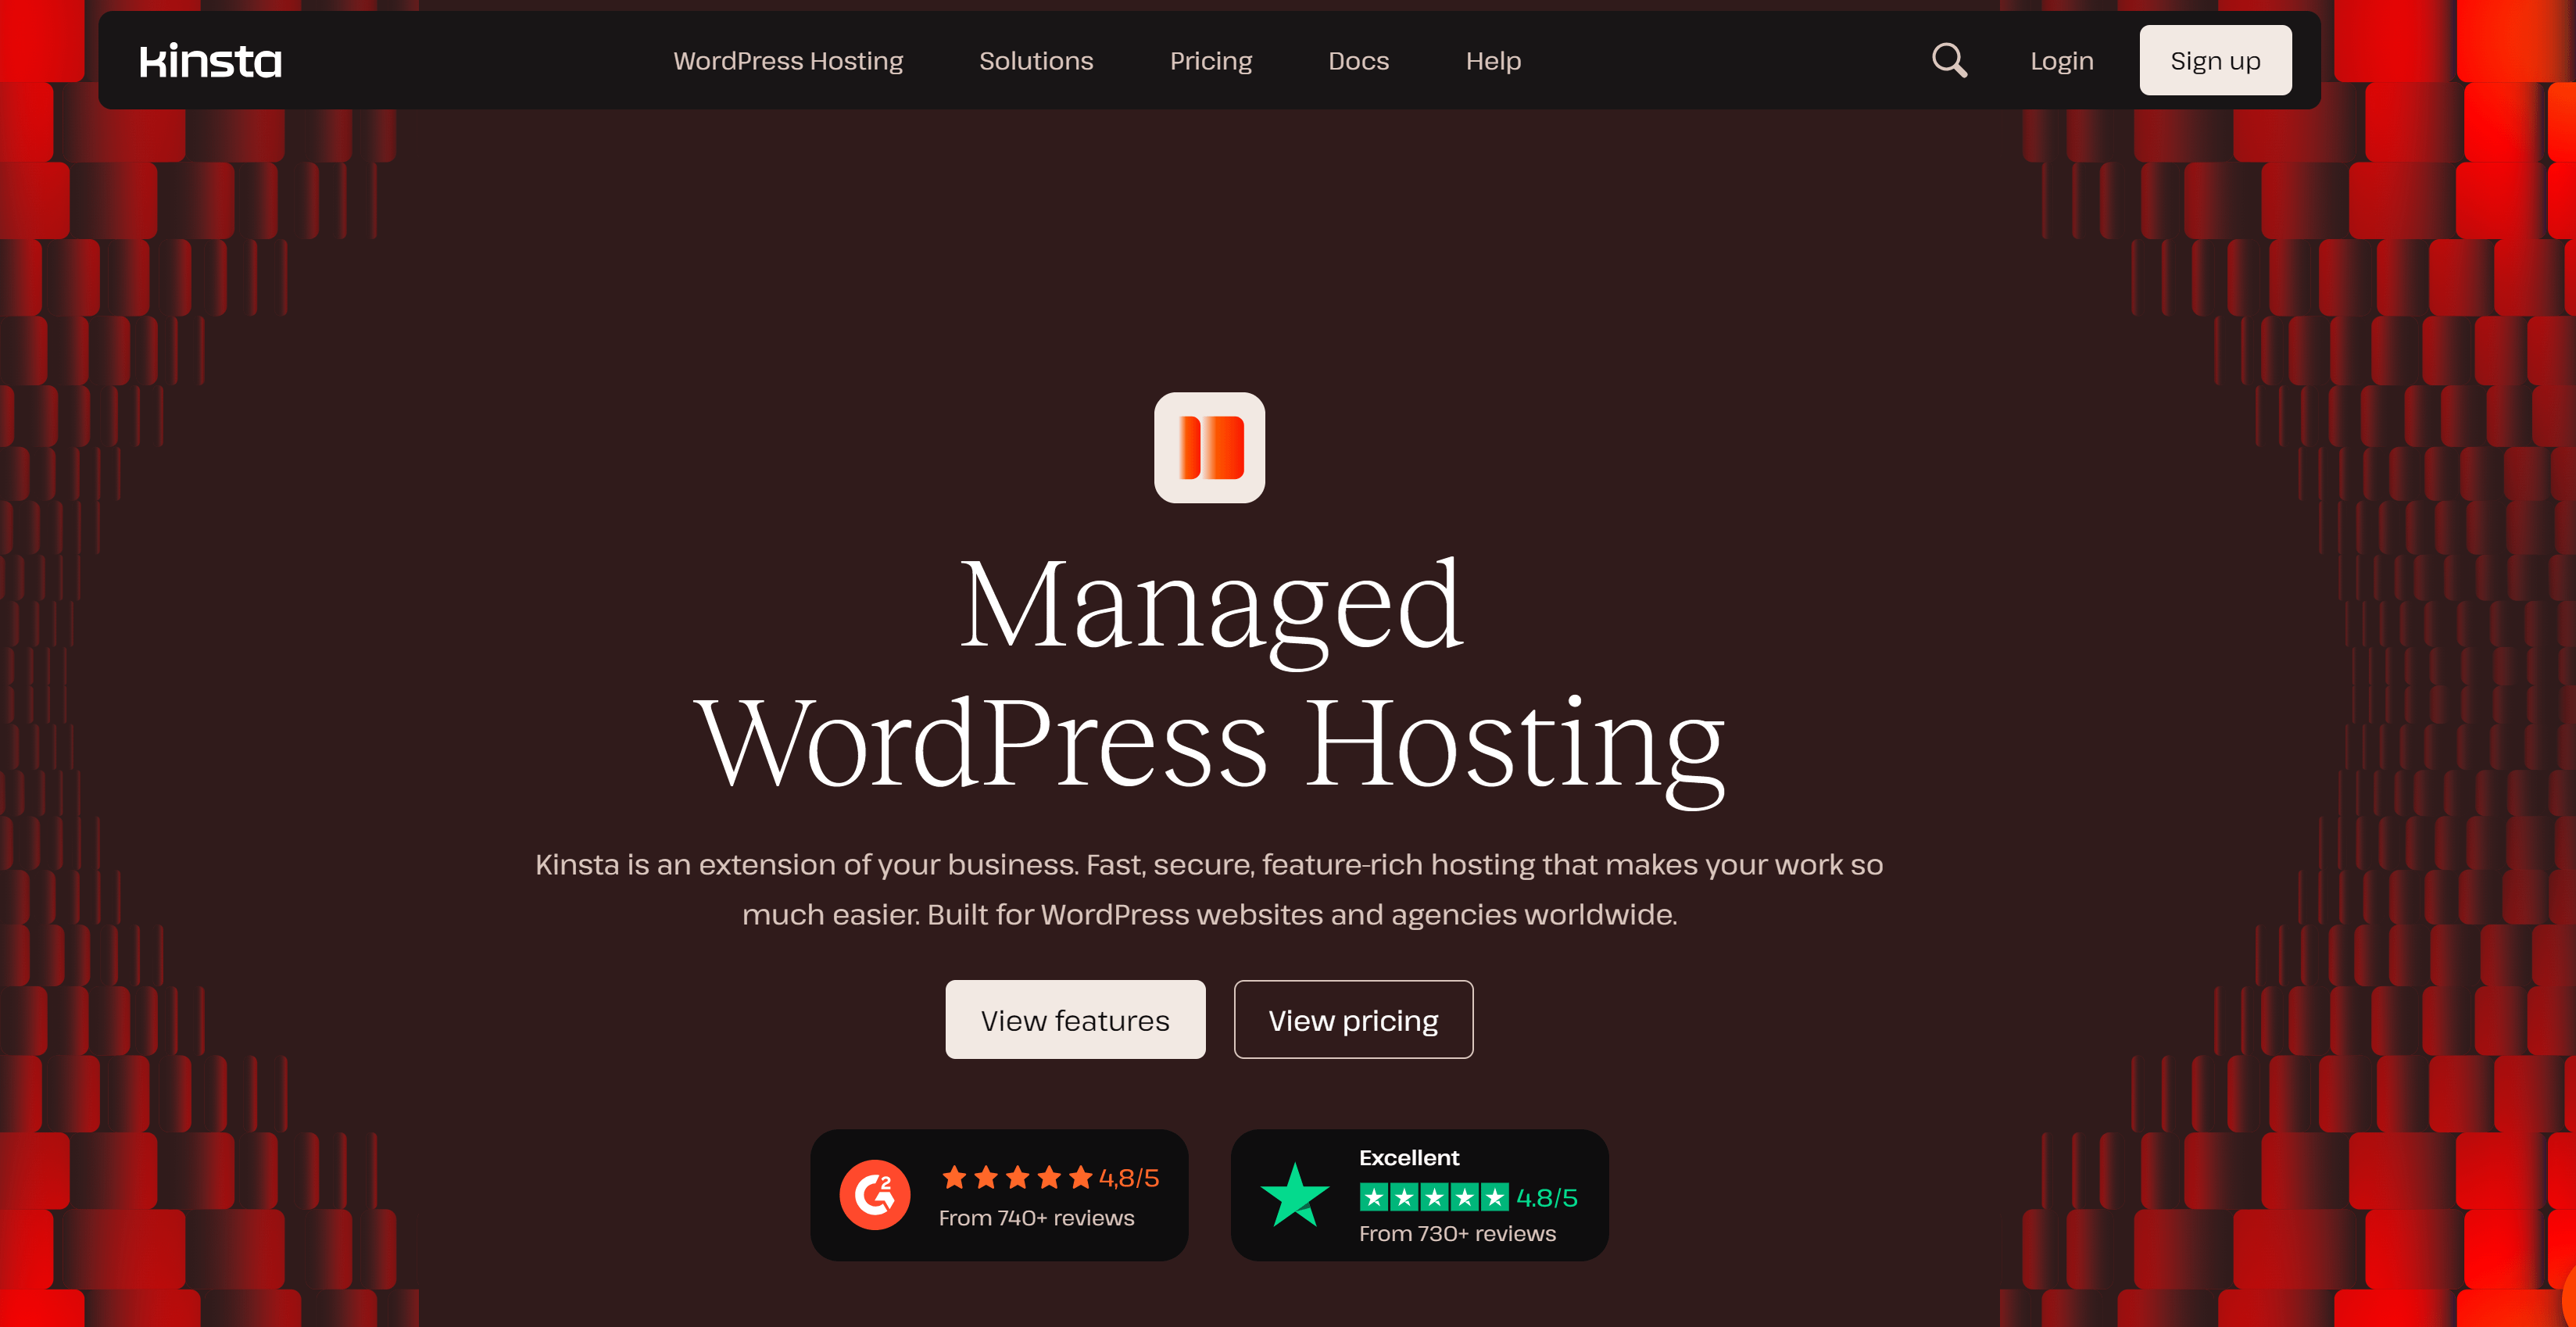Click the green Trustpilot star logo
This screenshot has height=1327, width=2576.
1294,1194
